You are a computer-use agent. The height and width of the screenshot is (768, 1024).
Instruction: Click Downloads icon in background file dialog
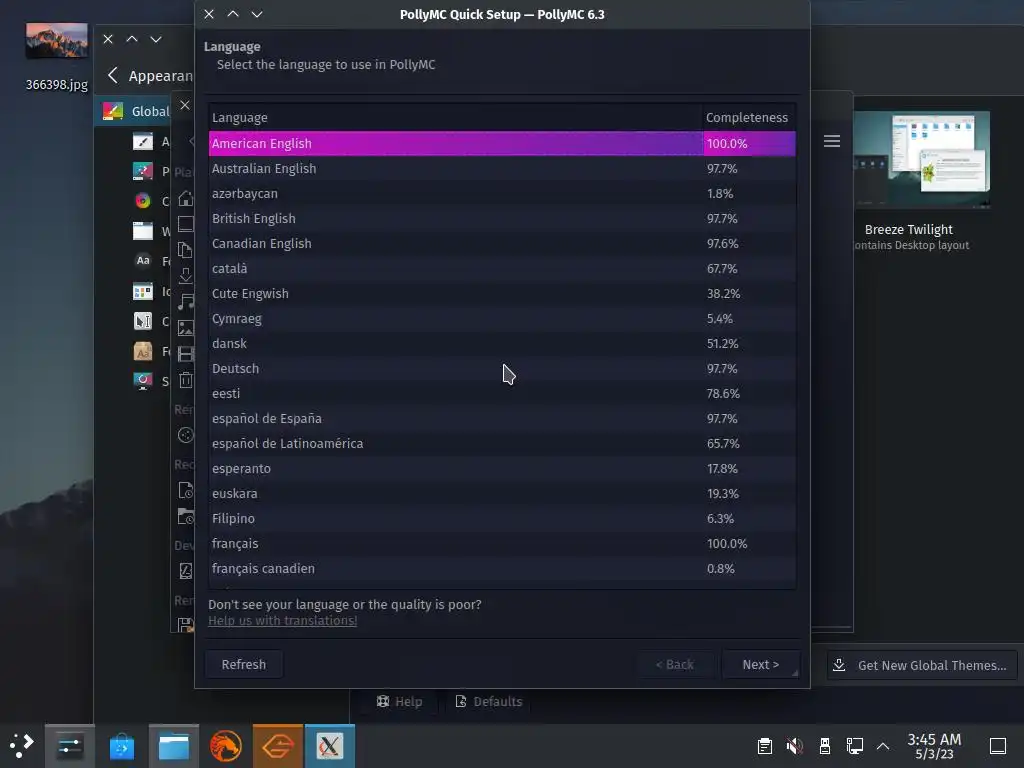pos(185,276)
